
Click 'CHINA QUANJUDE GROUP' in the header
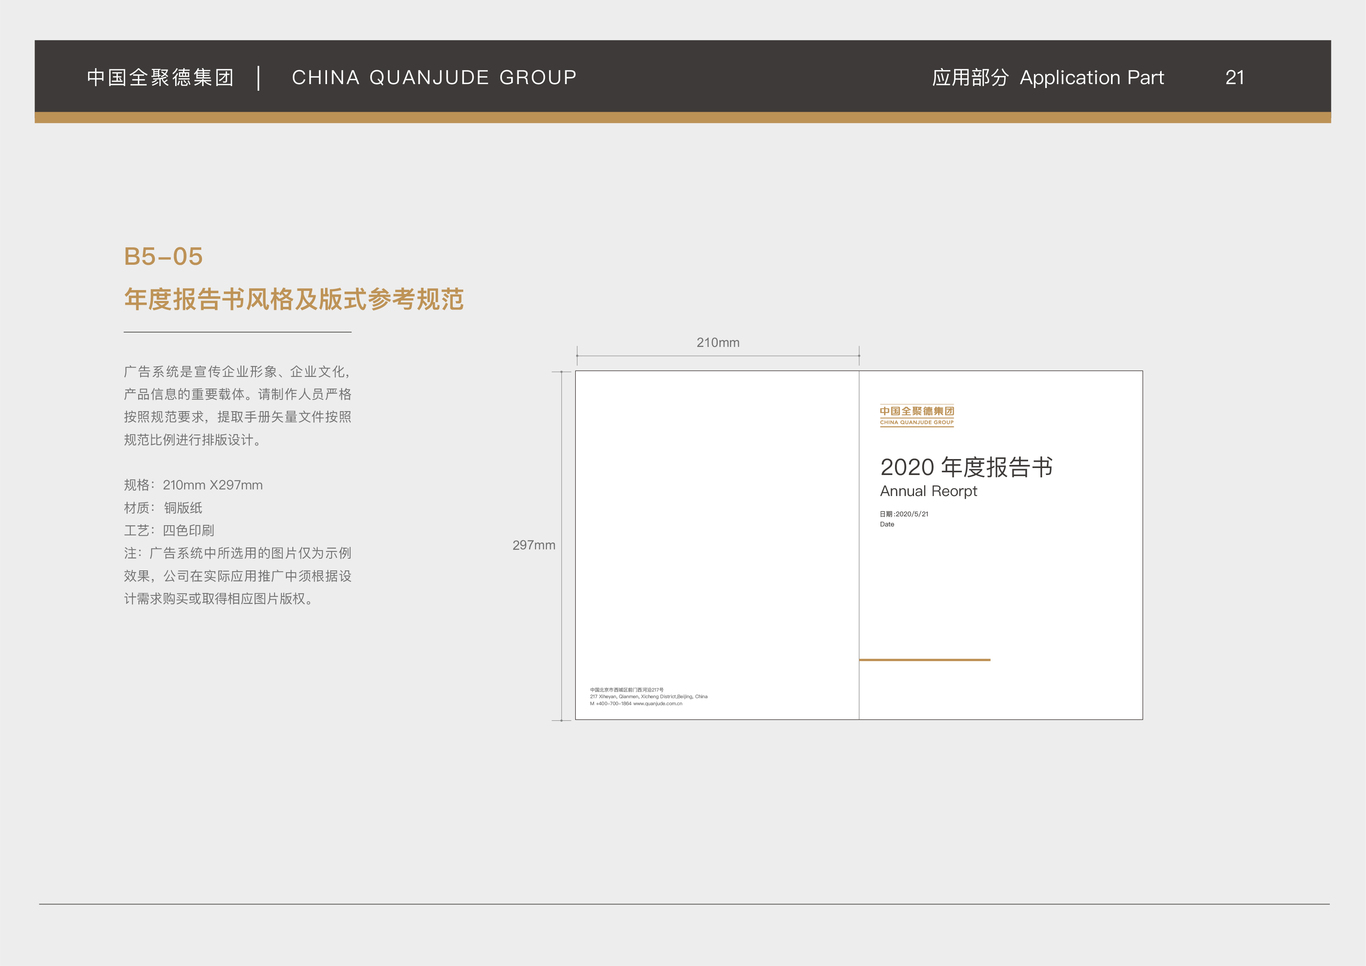tap(434, 78)
